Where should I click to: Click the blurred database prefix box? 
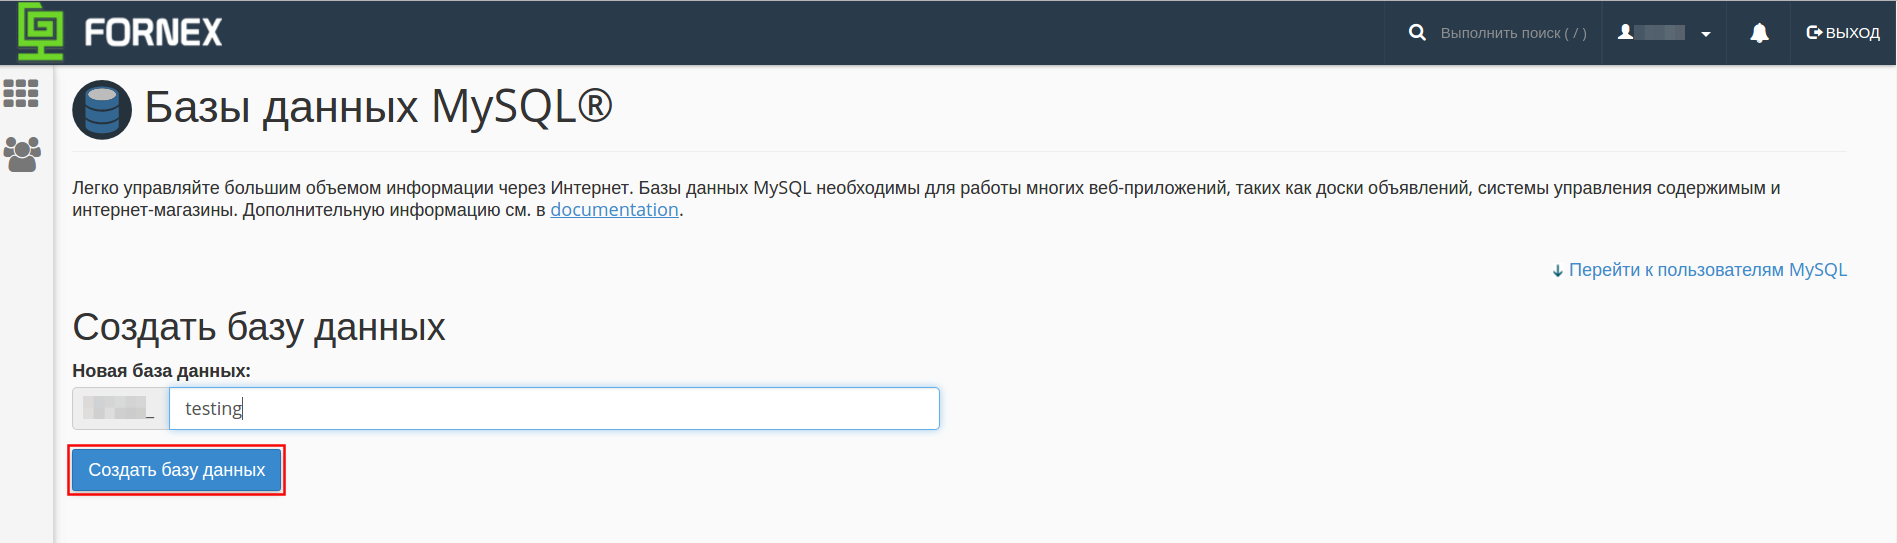120,408
